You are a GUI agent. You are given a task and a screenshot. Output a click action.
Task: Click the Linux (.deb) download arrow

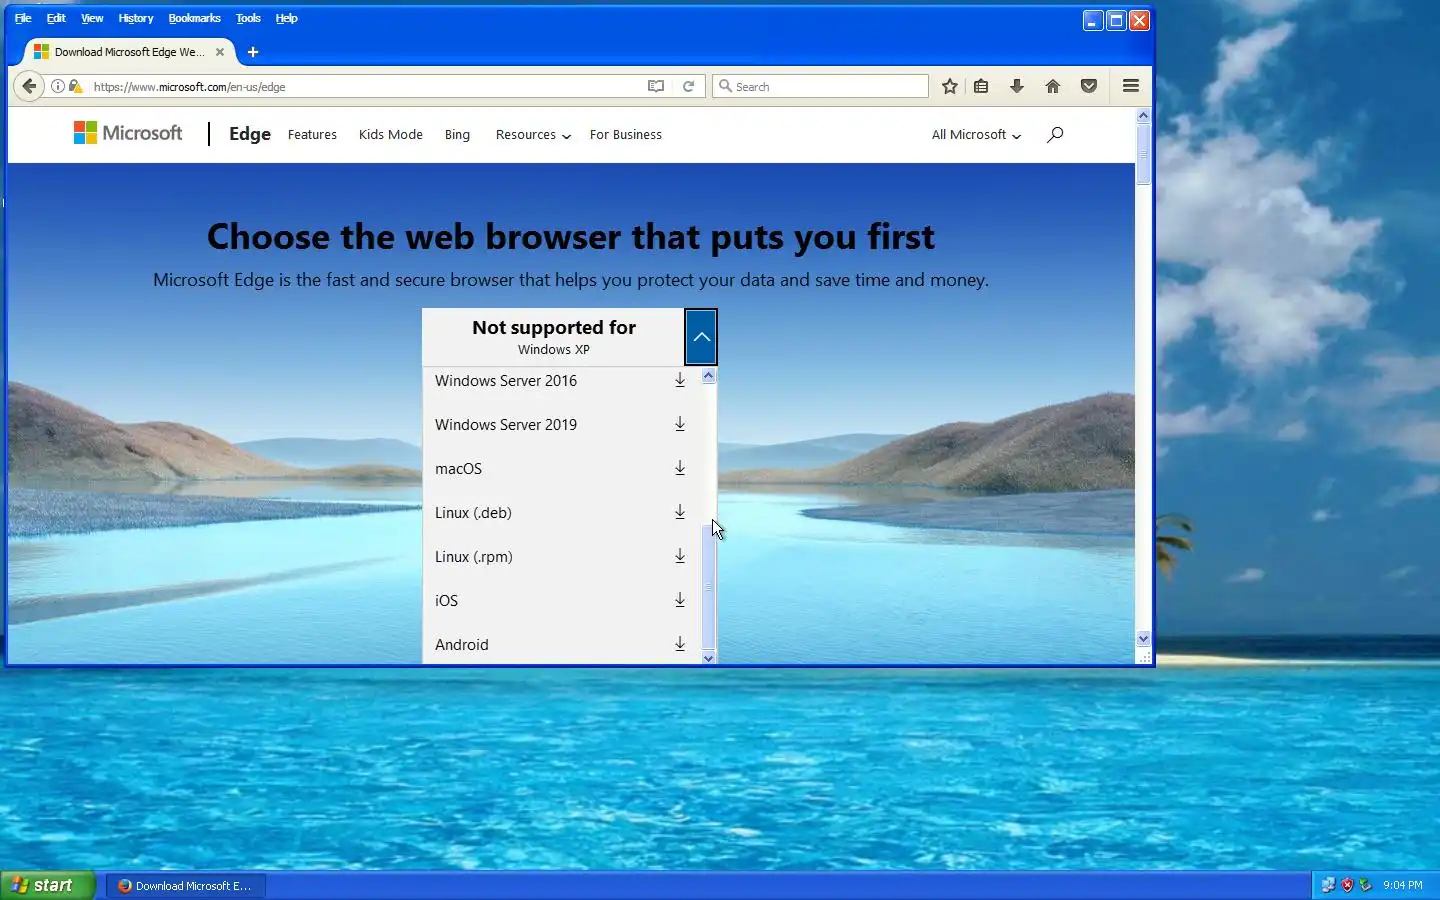point(680,512)
